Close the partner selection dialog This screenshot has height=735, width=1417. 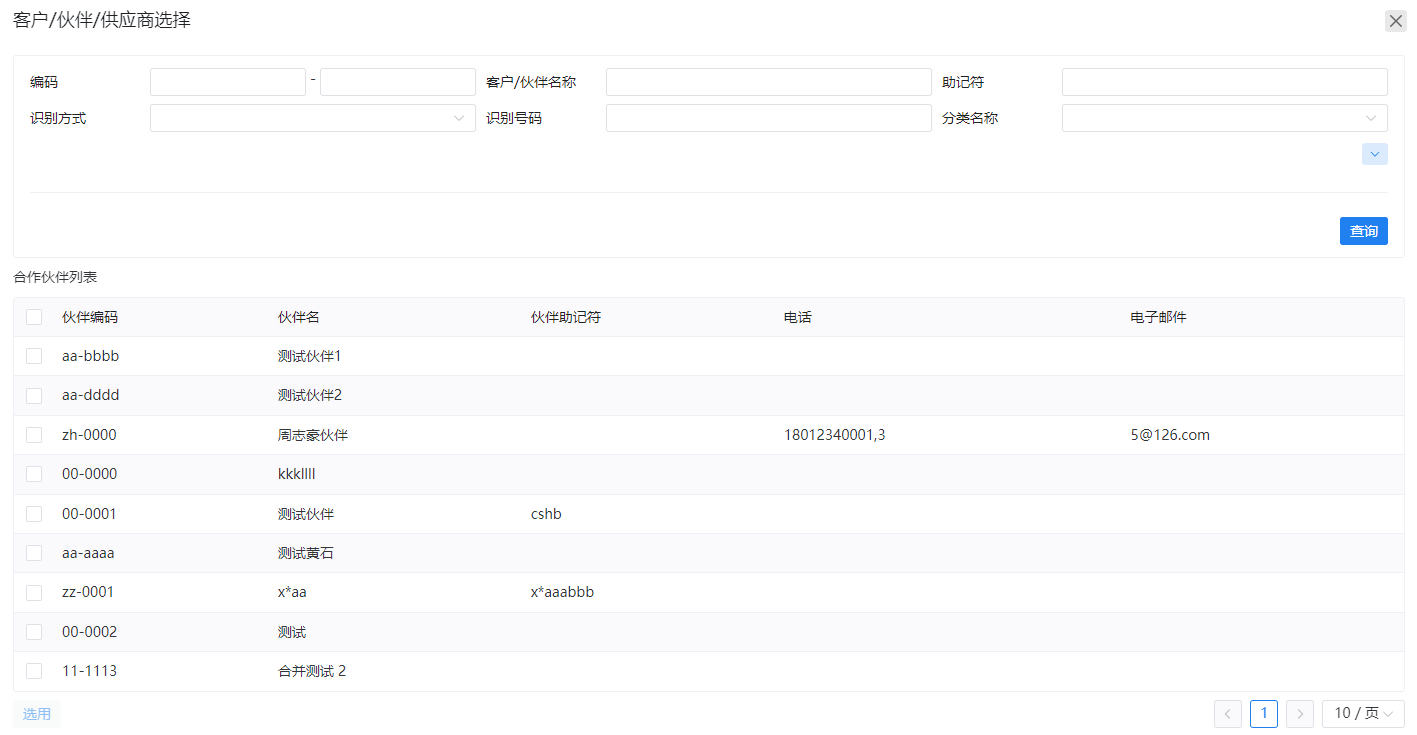[1395, 21]
